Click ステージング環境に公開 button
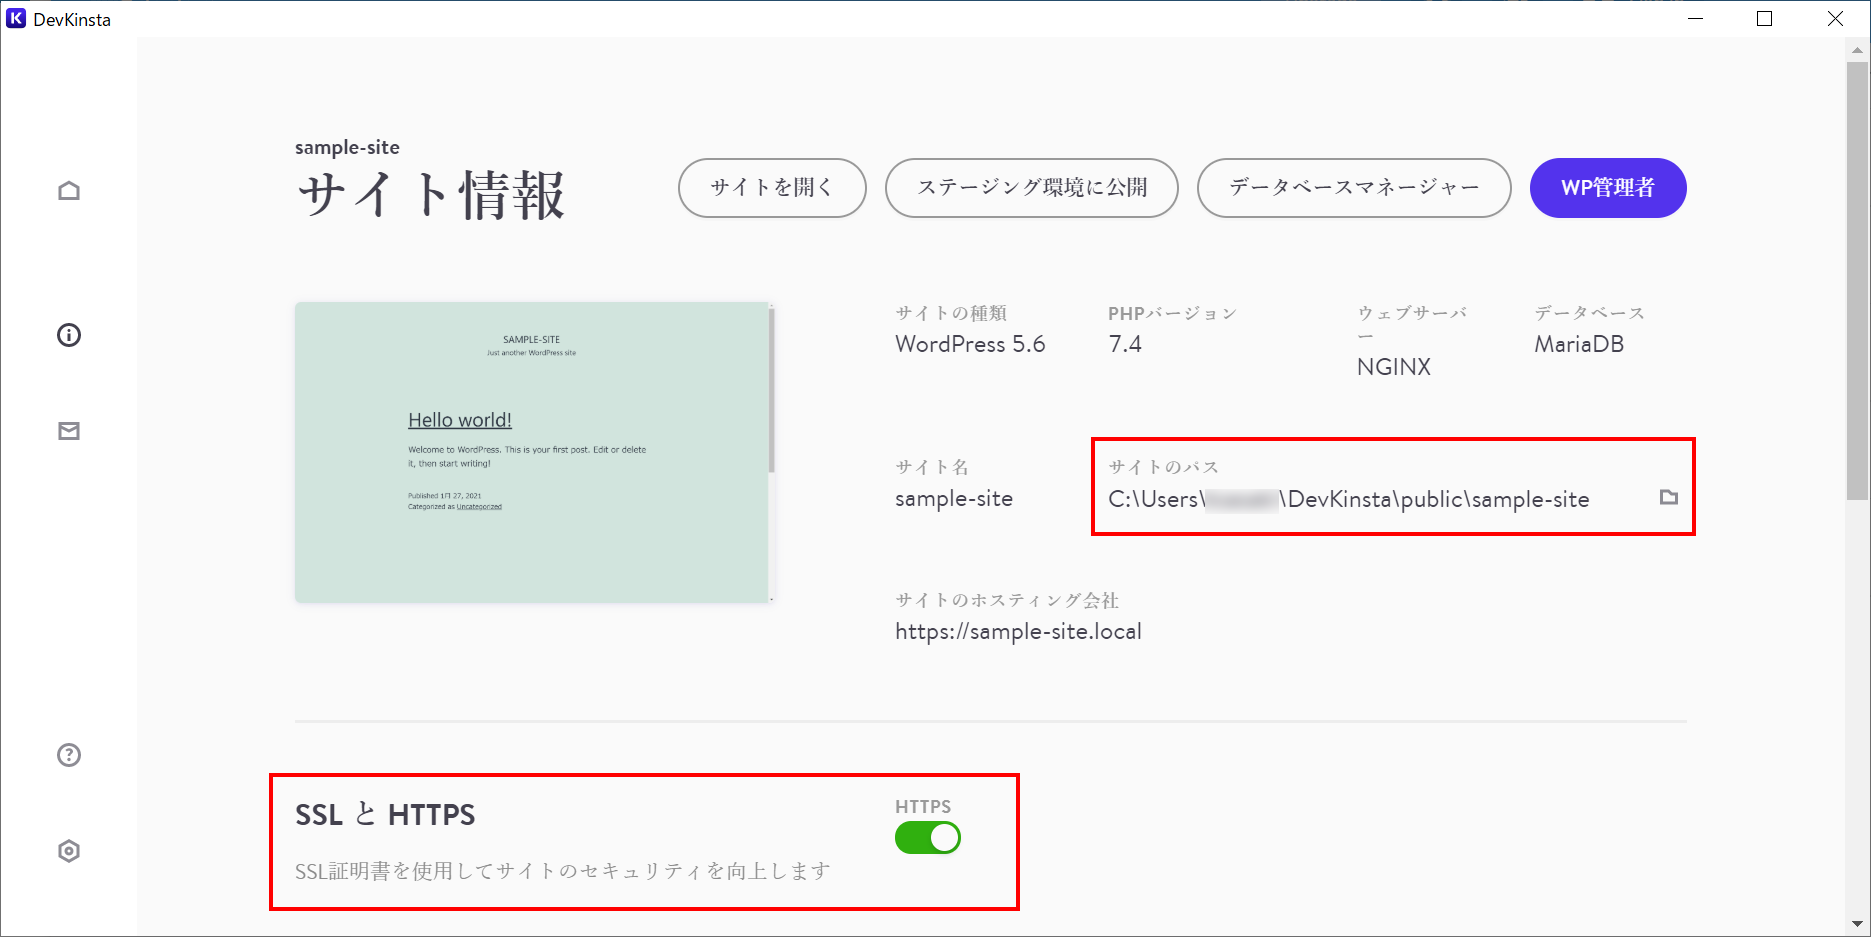 coord(1031,188)
